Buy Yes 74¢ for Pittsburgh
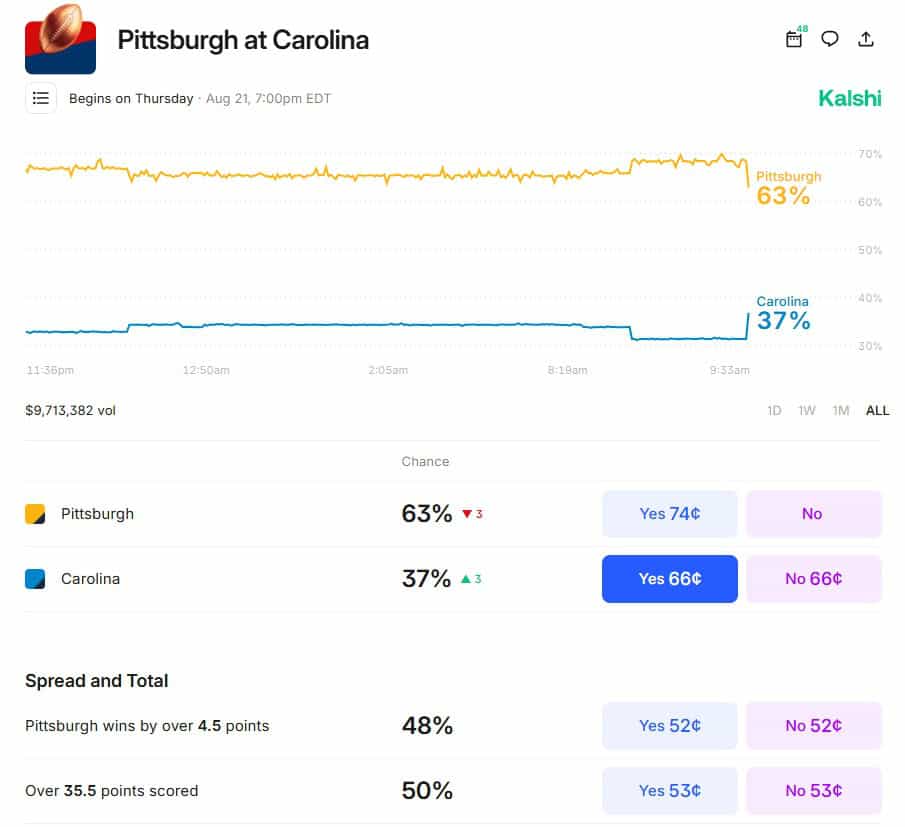This screenshot has width=905, height=827. pos(670,514)
